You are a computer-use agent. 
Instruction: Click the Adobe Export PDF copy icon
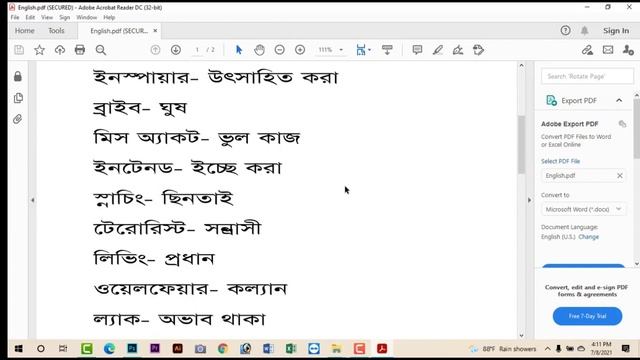click(622, 124)
